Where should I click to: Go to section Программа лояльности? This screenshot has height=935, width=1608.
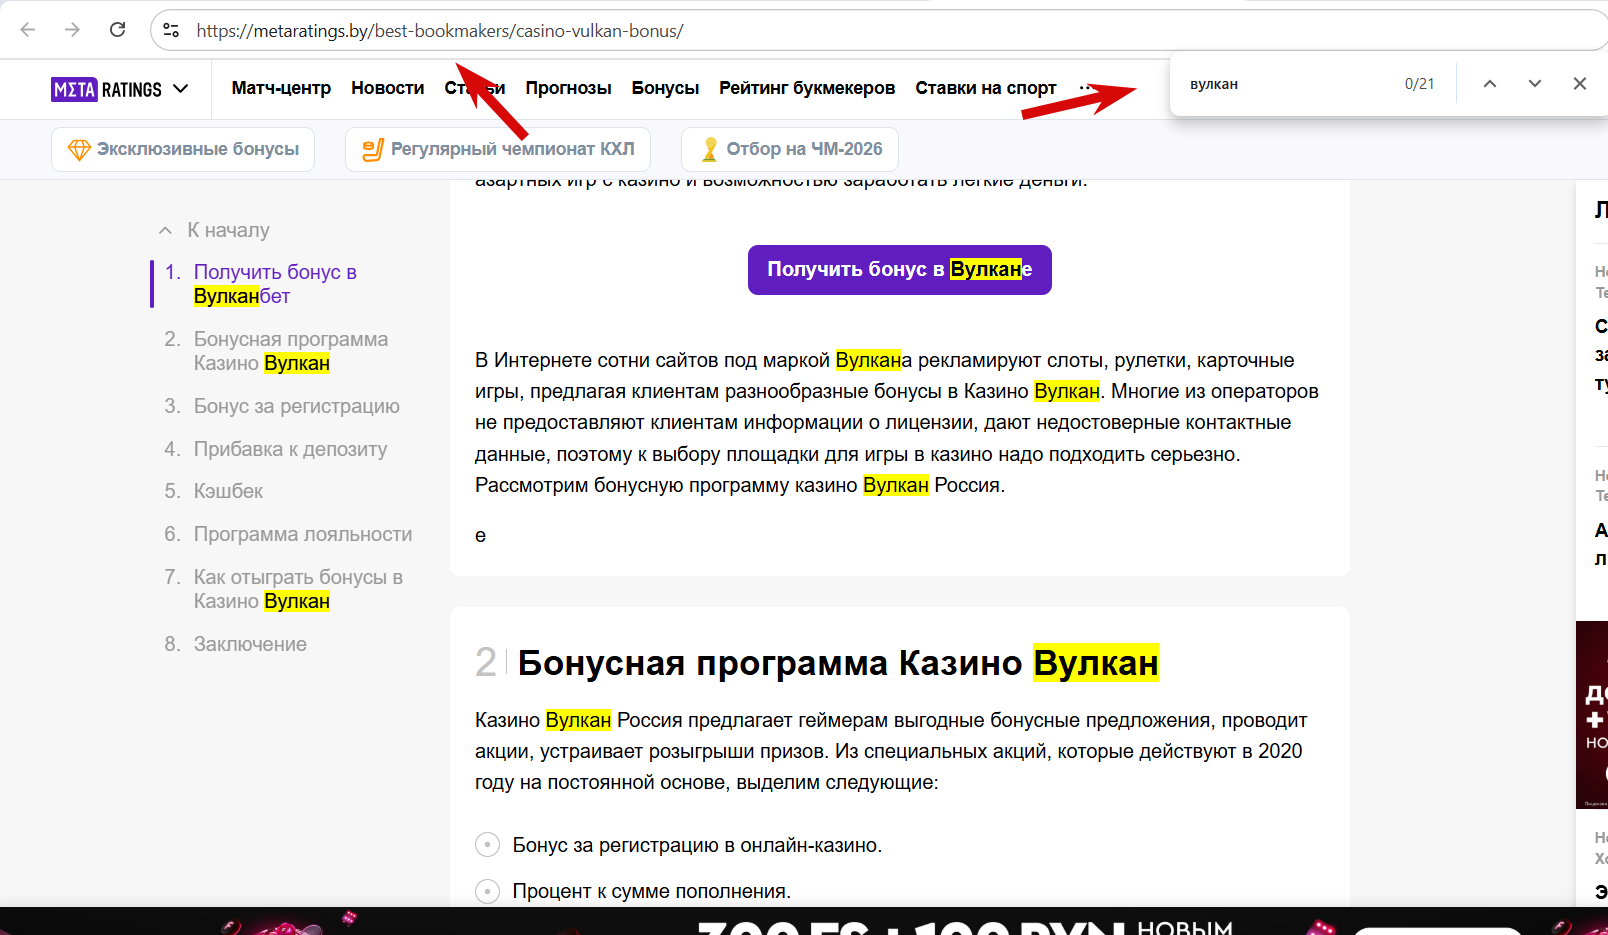303,534
